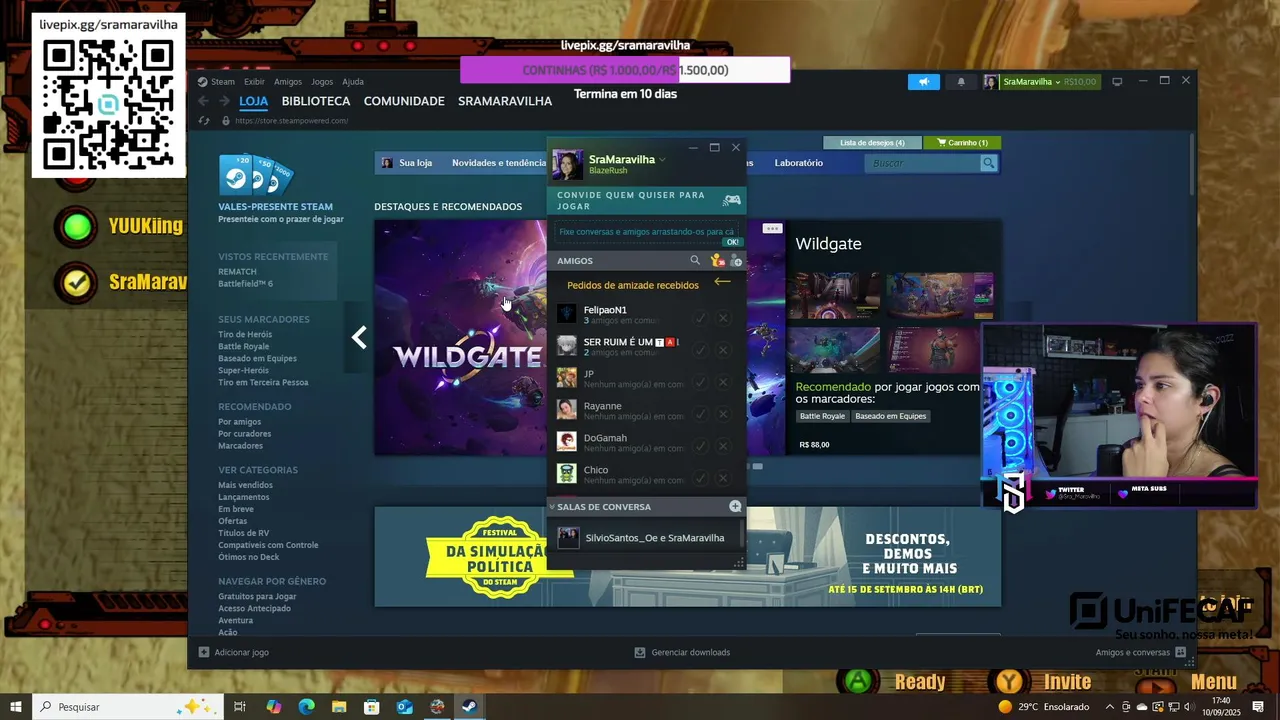Open Gerenciar downloads
Screen dimensions: 1280x720
coord(682,652)
